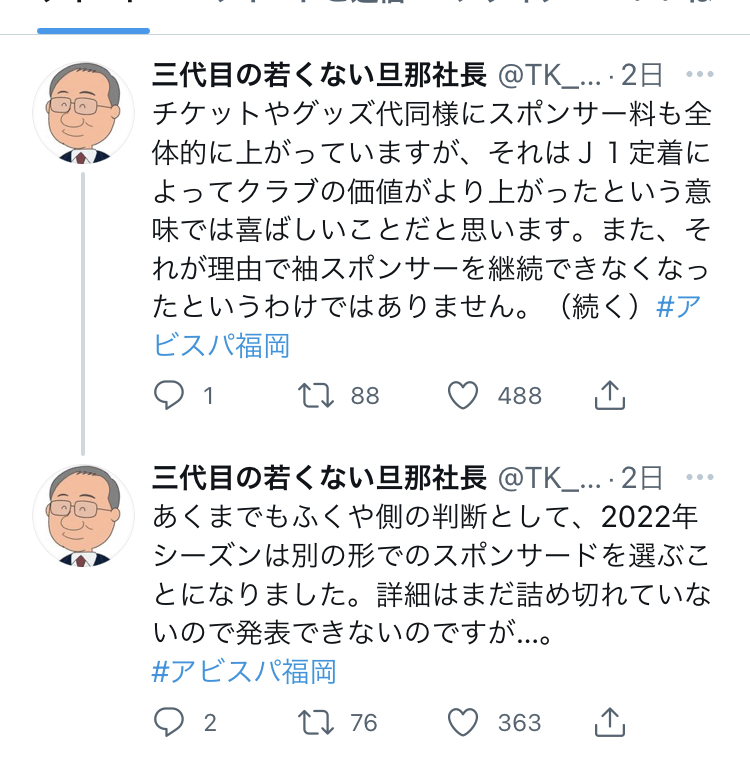750x776 pixels.
Task: Share the first tweet via share icon
Action: 609,396
